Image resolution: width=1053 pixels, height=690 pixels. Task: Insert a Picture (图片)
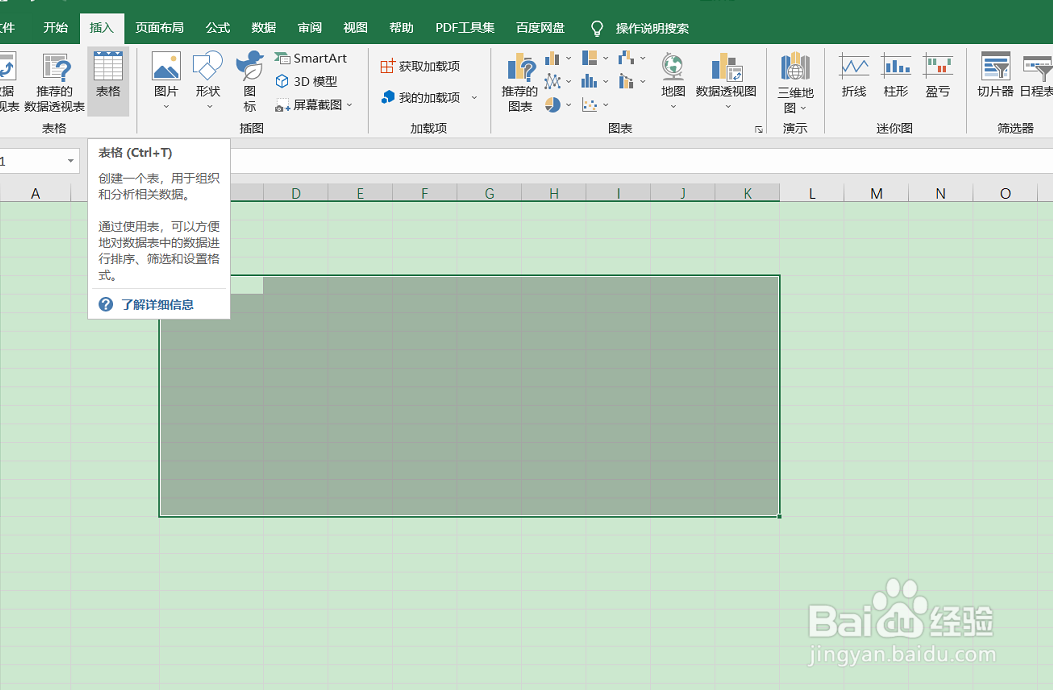pyautogui.click(x=166, y=81)
